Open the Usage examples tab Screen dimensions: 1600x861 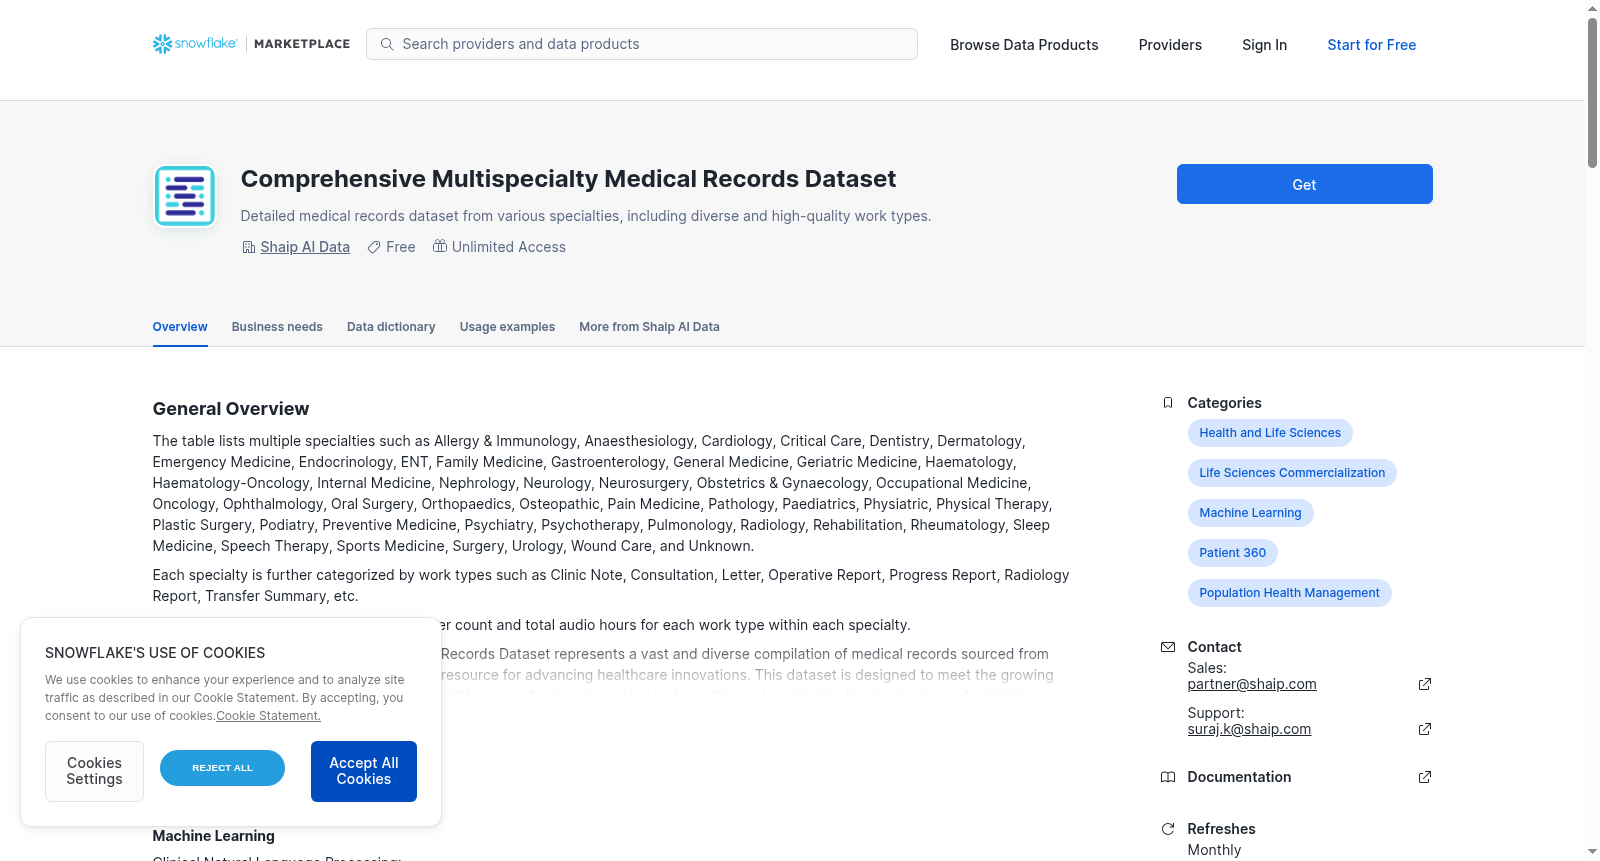point(507,327)
